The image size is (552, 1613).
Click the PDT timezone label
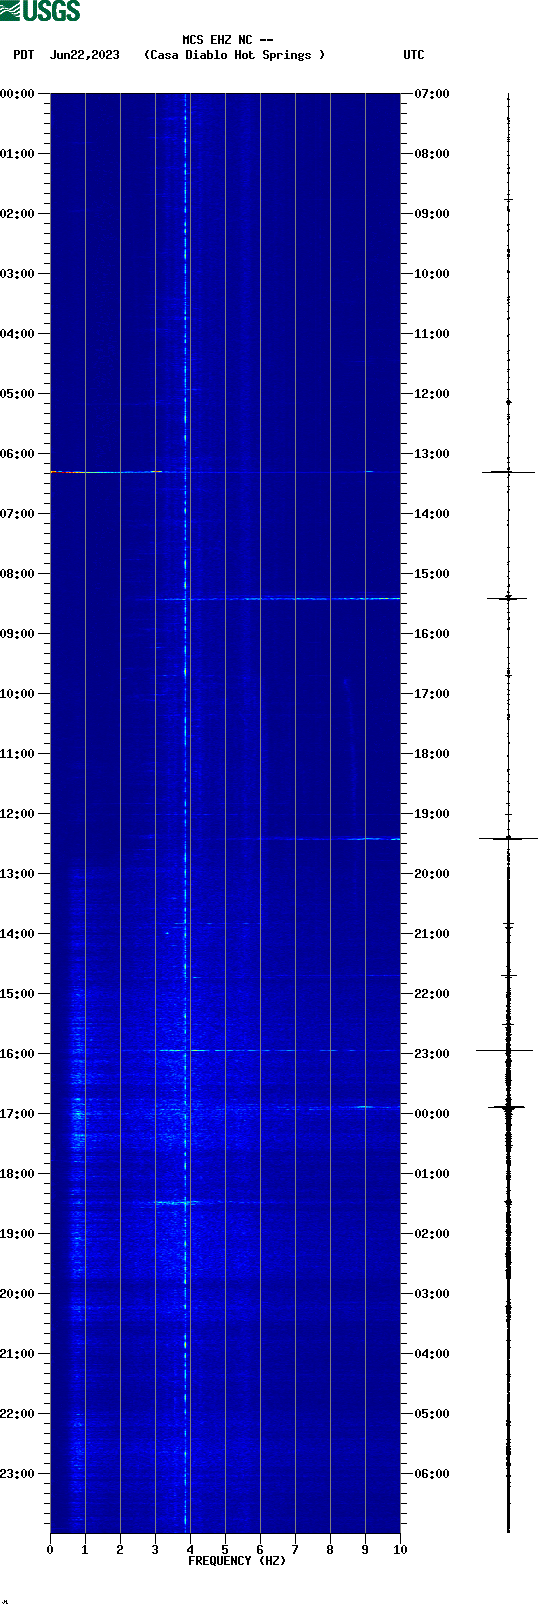(23, 55)
